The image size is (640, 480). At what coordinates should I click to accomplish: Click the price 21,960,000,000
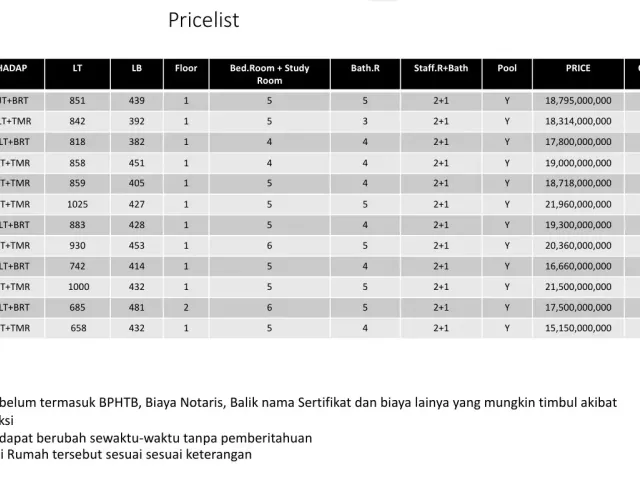578,205
